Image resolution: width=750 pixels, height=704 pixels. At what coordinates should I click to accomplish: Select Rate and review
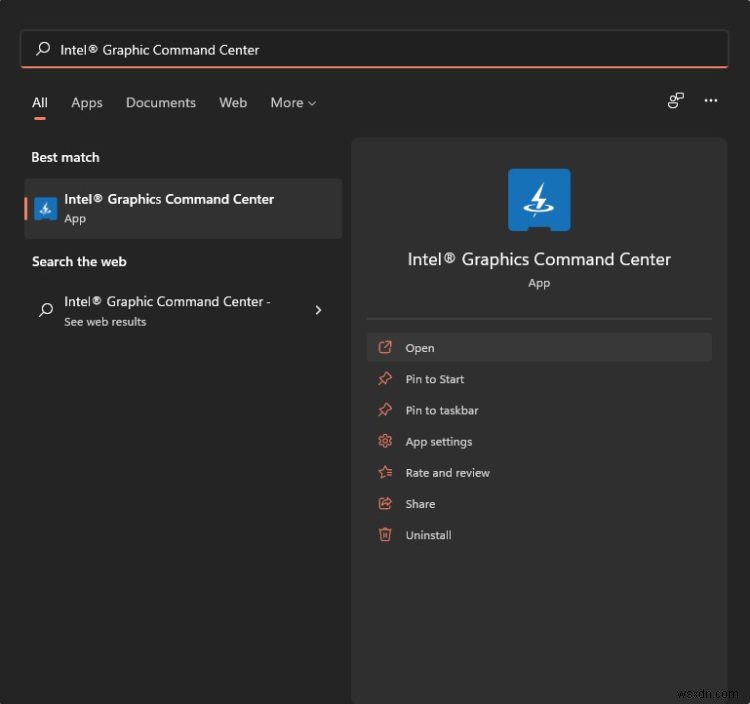click(539, 473)
